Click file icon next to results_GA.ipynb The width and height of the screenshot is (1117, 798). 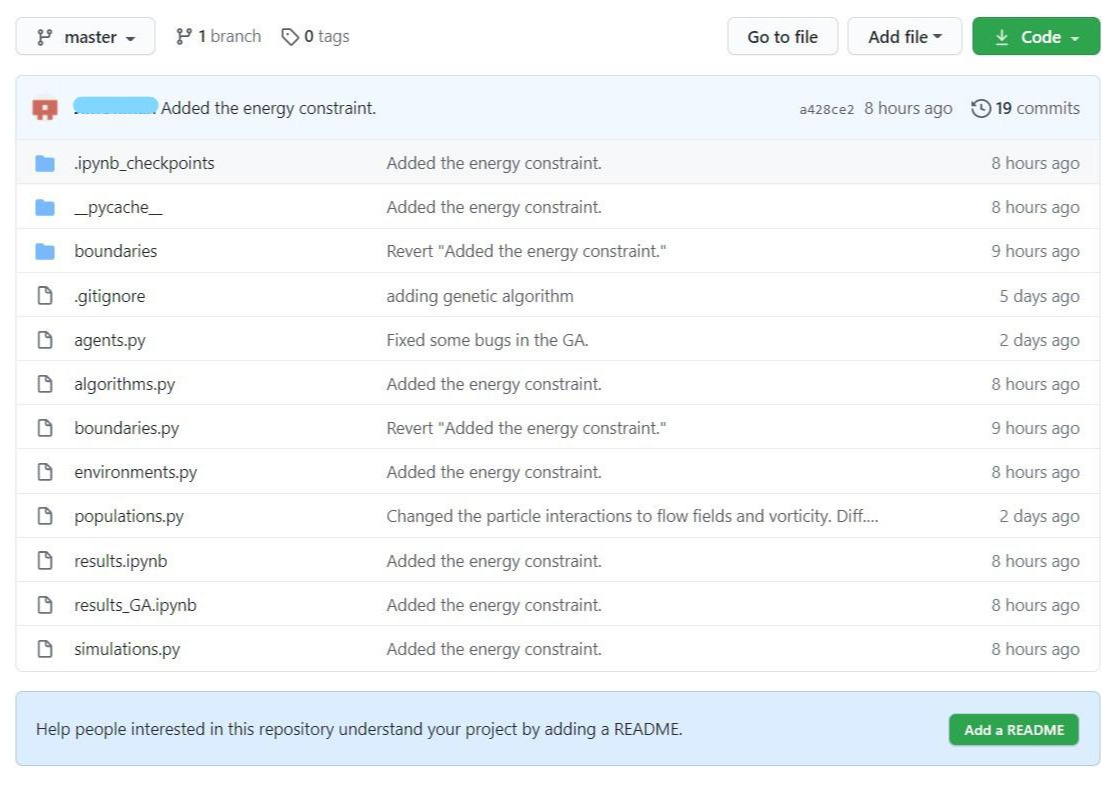pyautogui.click(x=45, y=605)
